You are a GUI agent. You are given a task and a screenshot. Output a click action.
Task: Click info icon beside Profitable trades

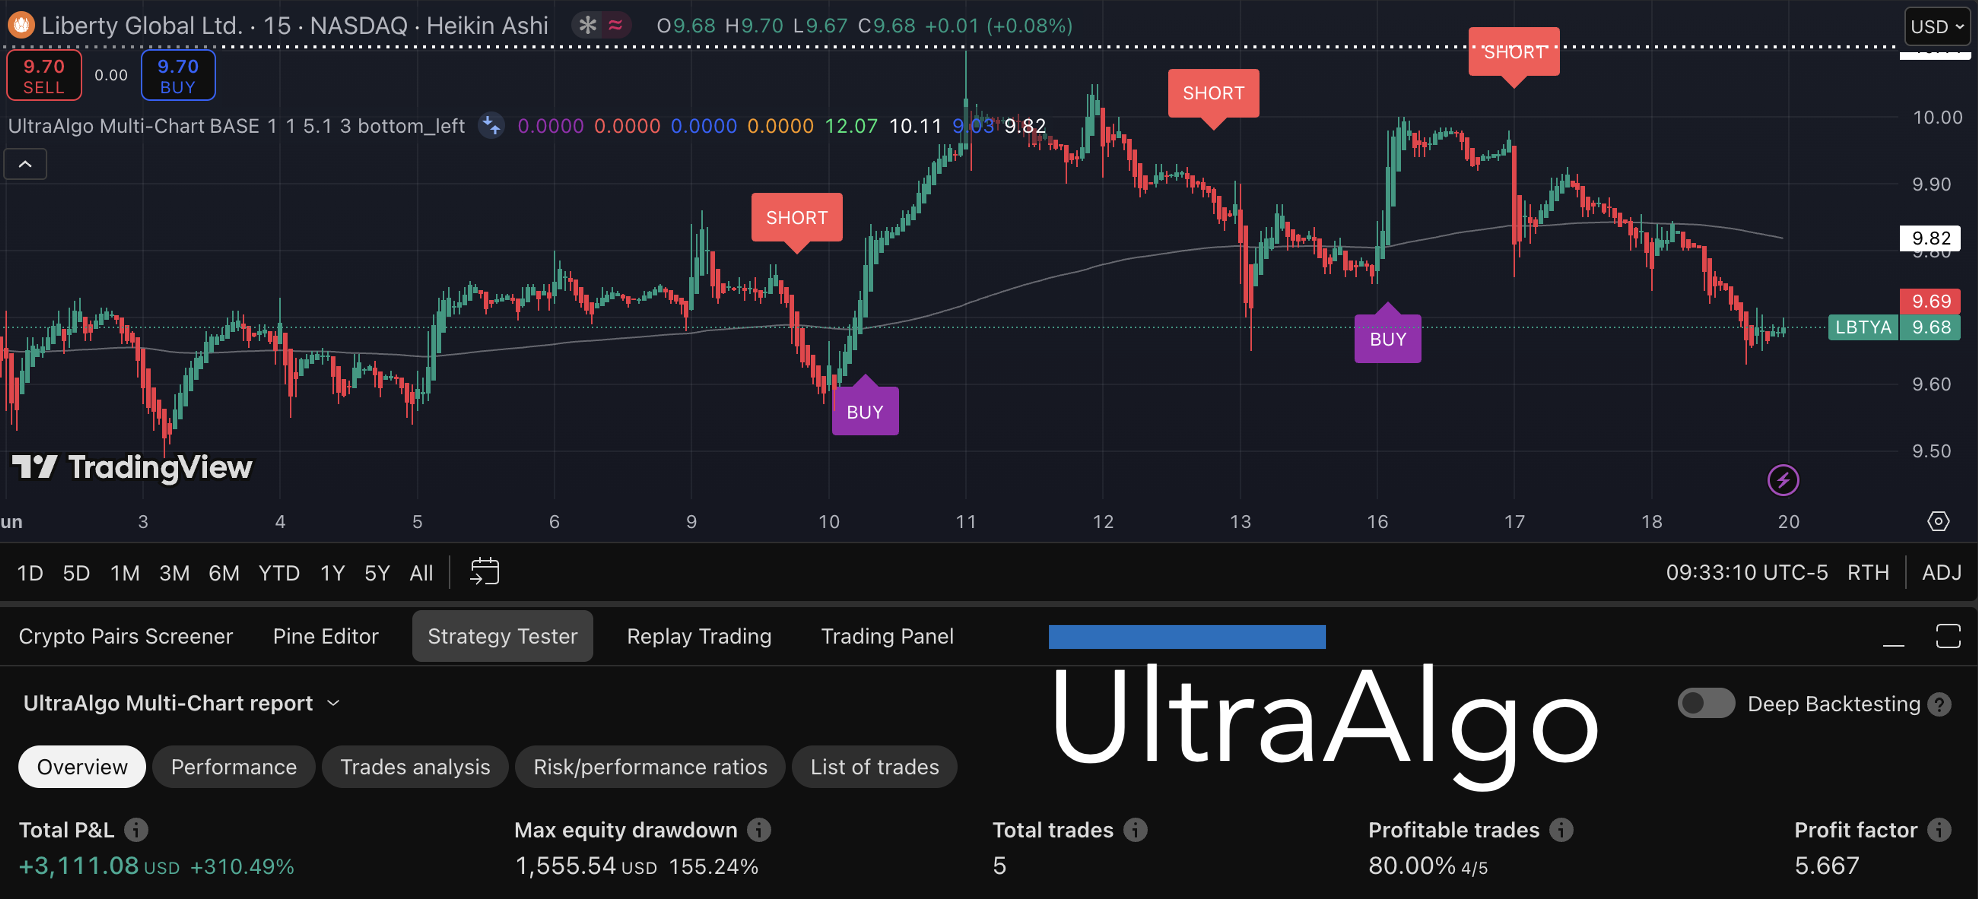click(1561, 830)
